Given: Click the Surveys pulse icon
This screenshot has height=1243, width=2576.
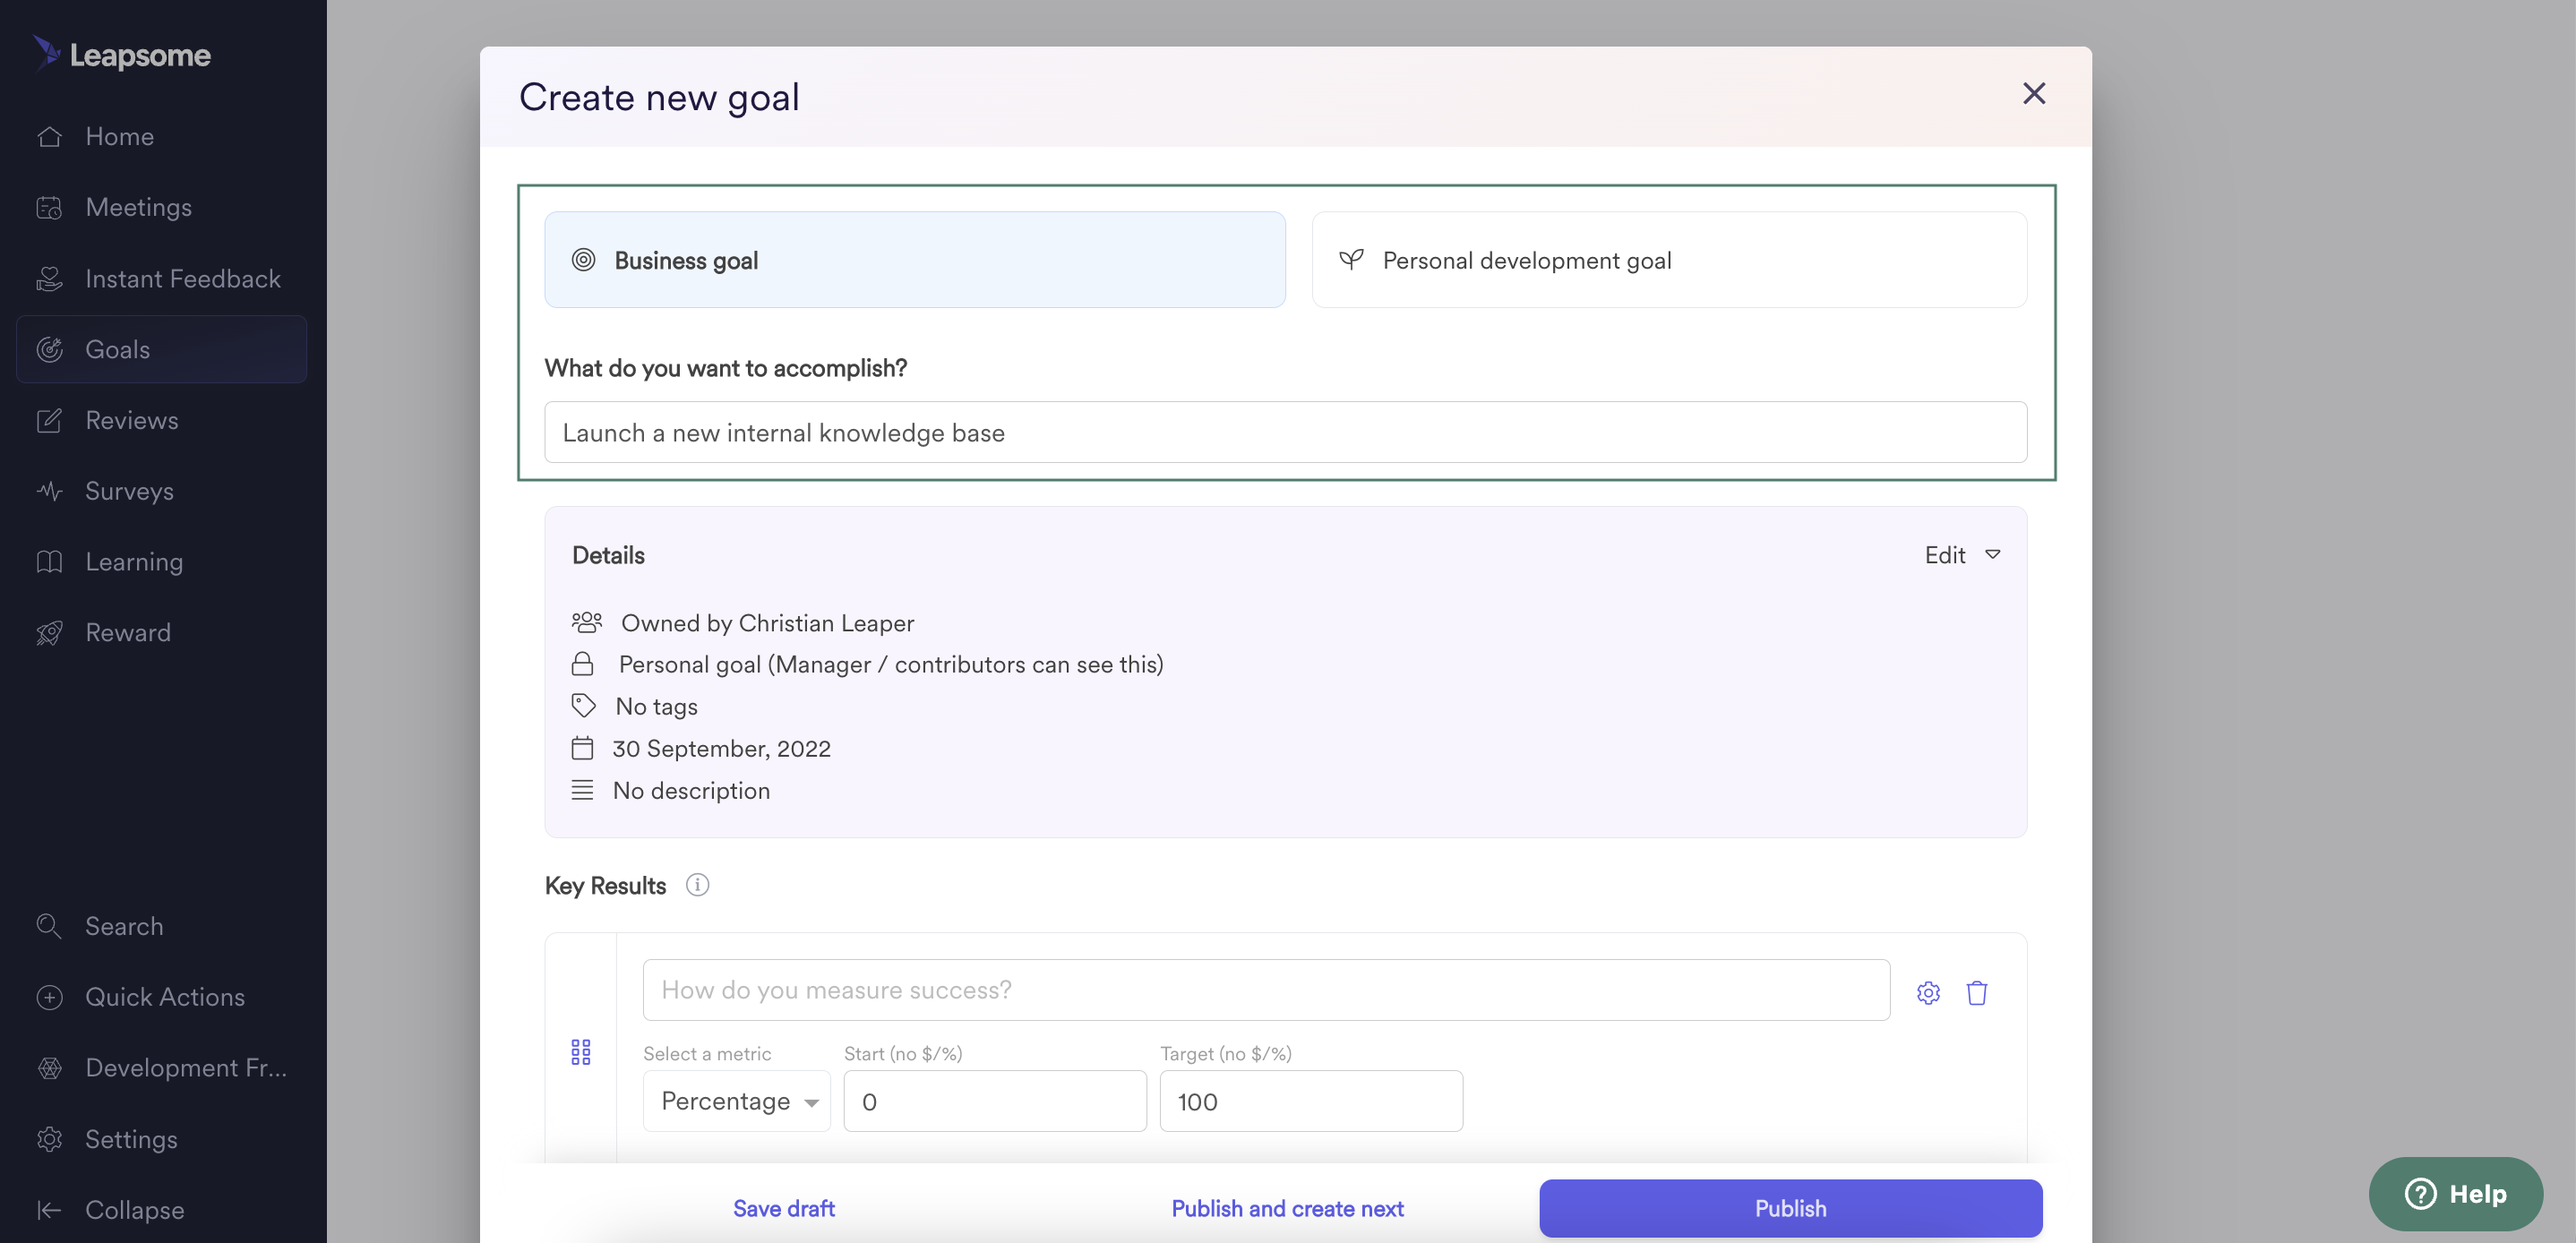Looking at the screenshot, I should click(49, 491).
